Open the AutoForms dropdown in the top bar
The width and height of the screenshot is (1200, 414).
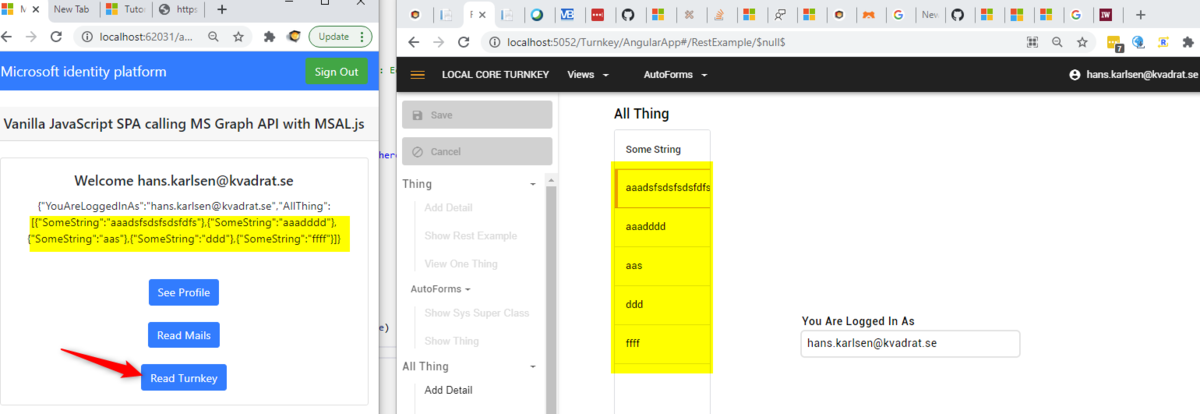(675, 75)
